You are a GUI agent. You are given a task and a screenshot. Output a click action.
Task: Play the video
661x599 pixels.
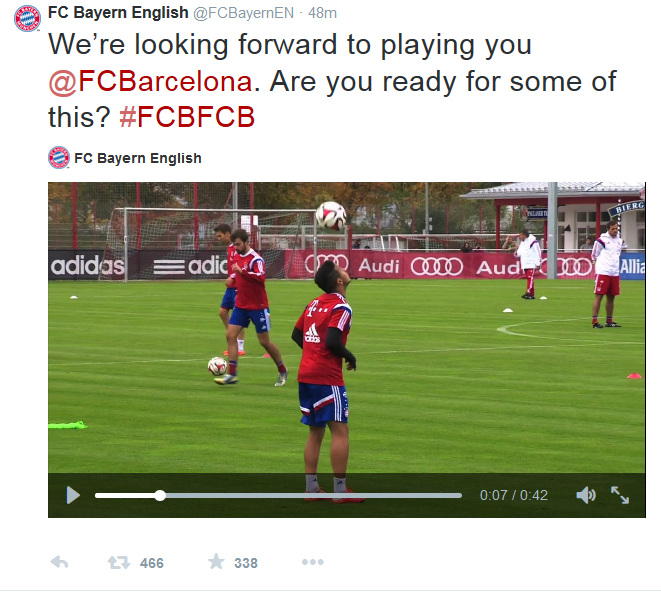(72, 495)
